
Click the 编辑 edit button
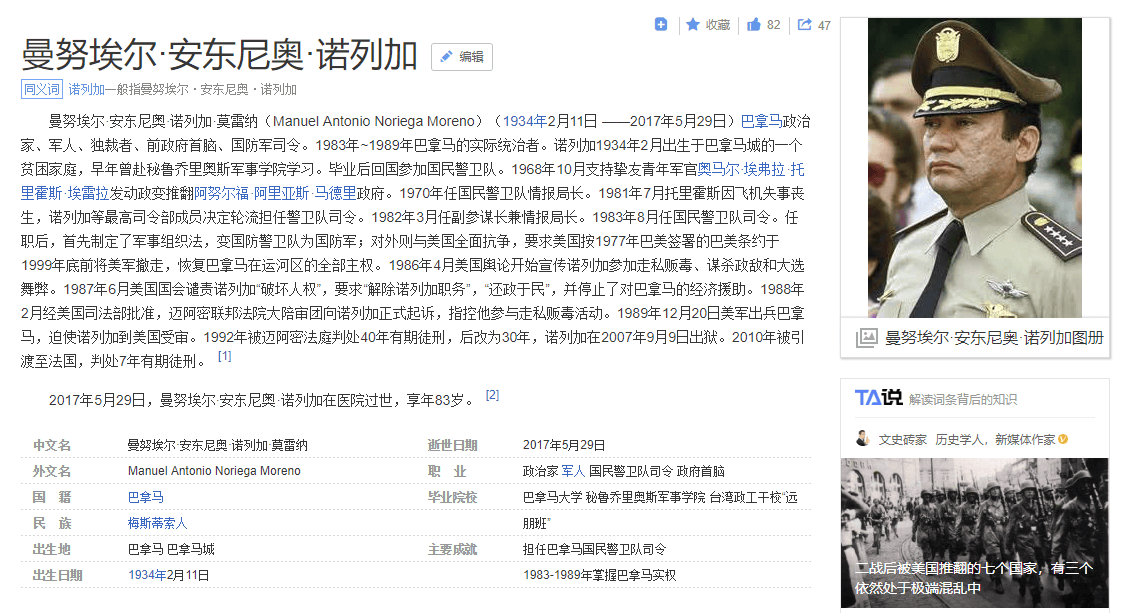click(462, 57)
